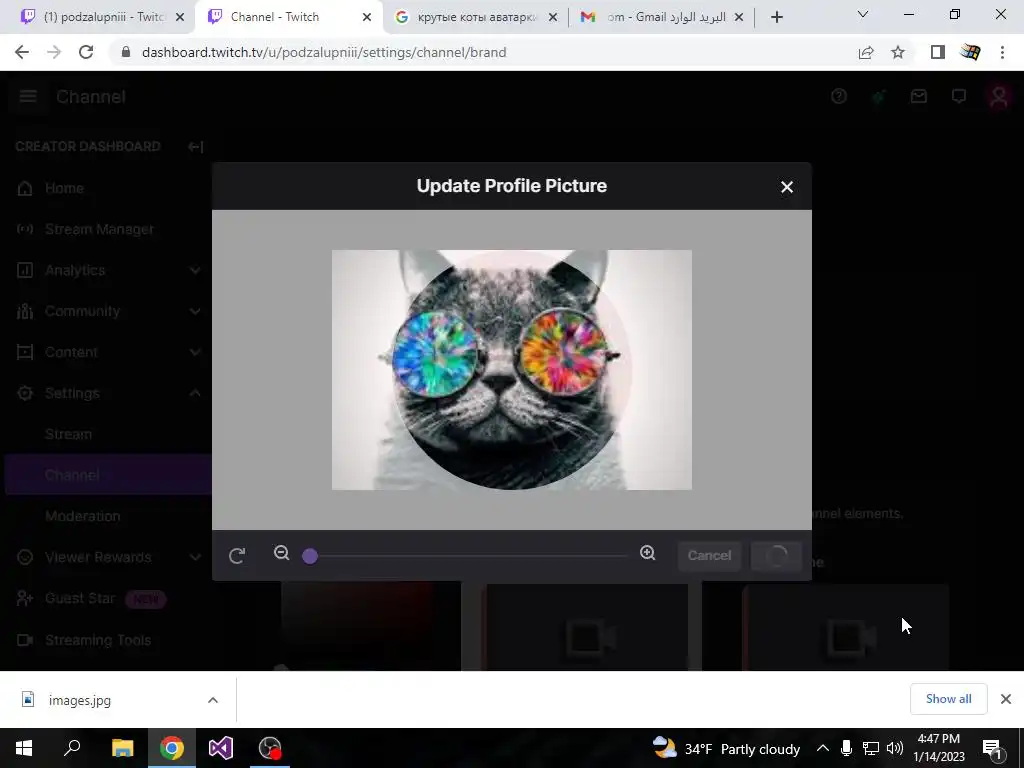Click the cat picture crop preview
The image size is (1024, 768).
pos(511,370)
